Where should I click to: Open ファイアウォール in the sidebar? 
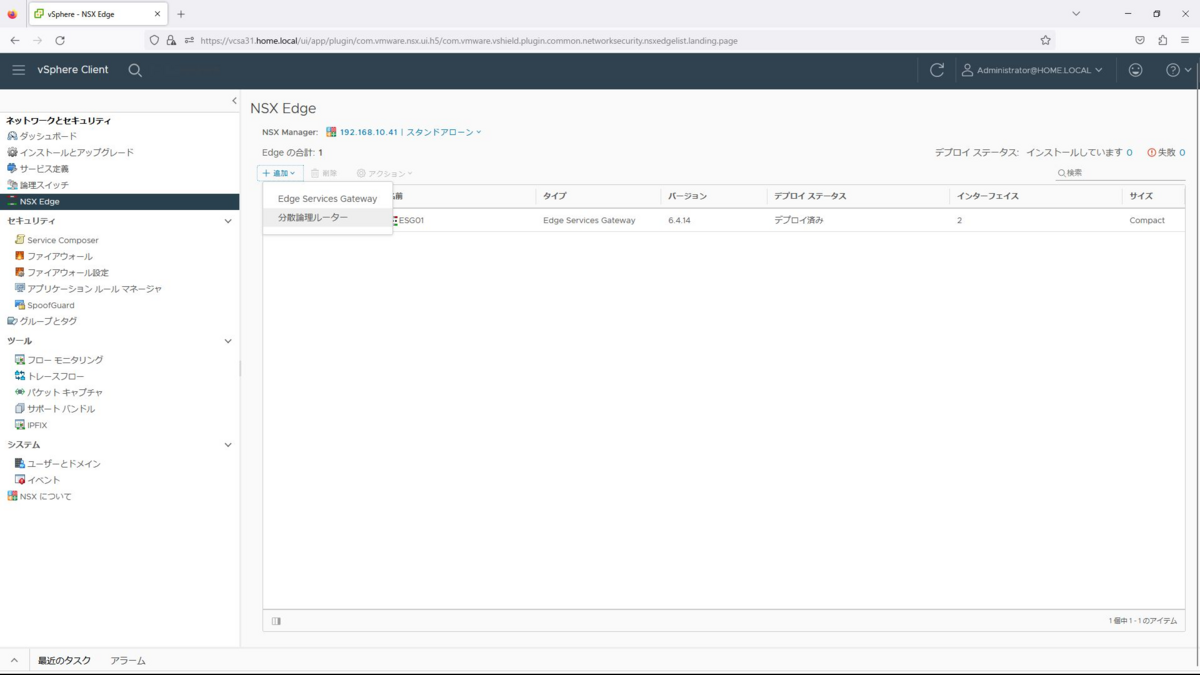[59, 256]
